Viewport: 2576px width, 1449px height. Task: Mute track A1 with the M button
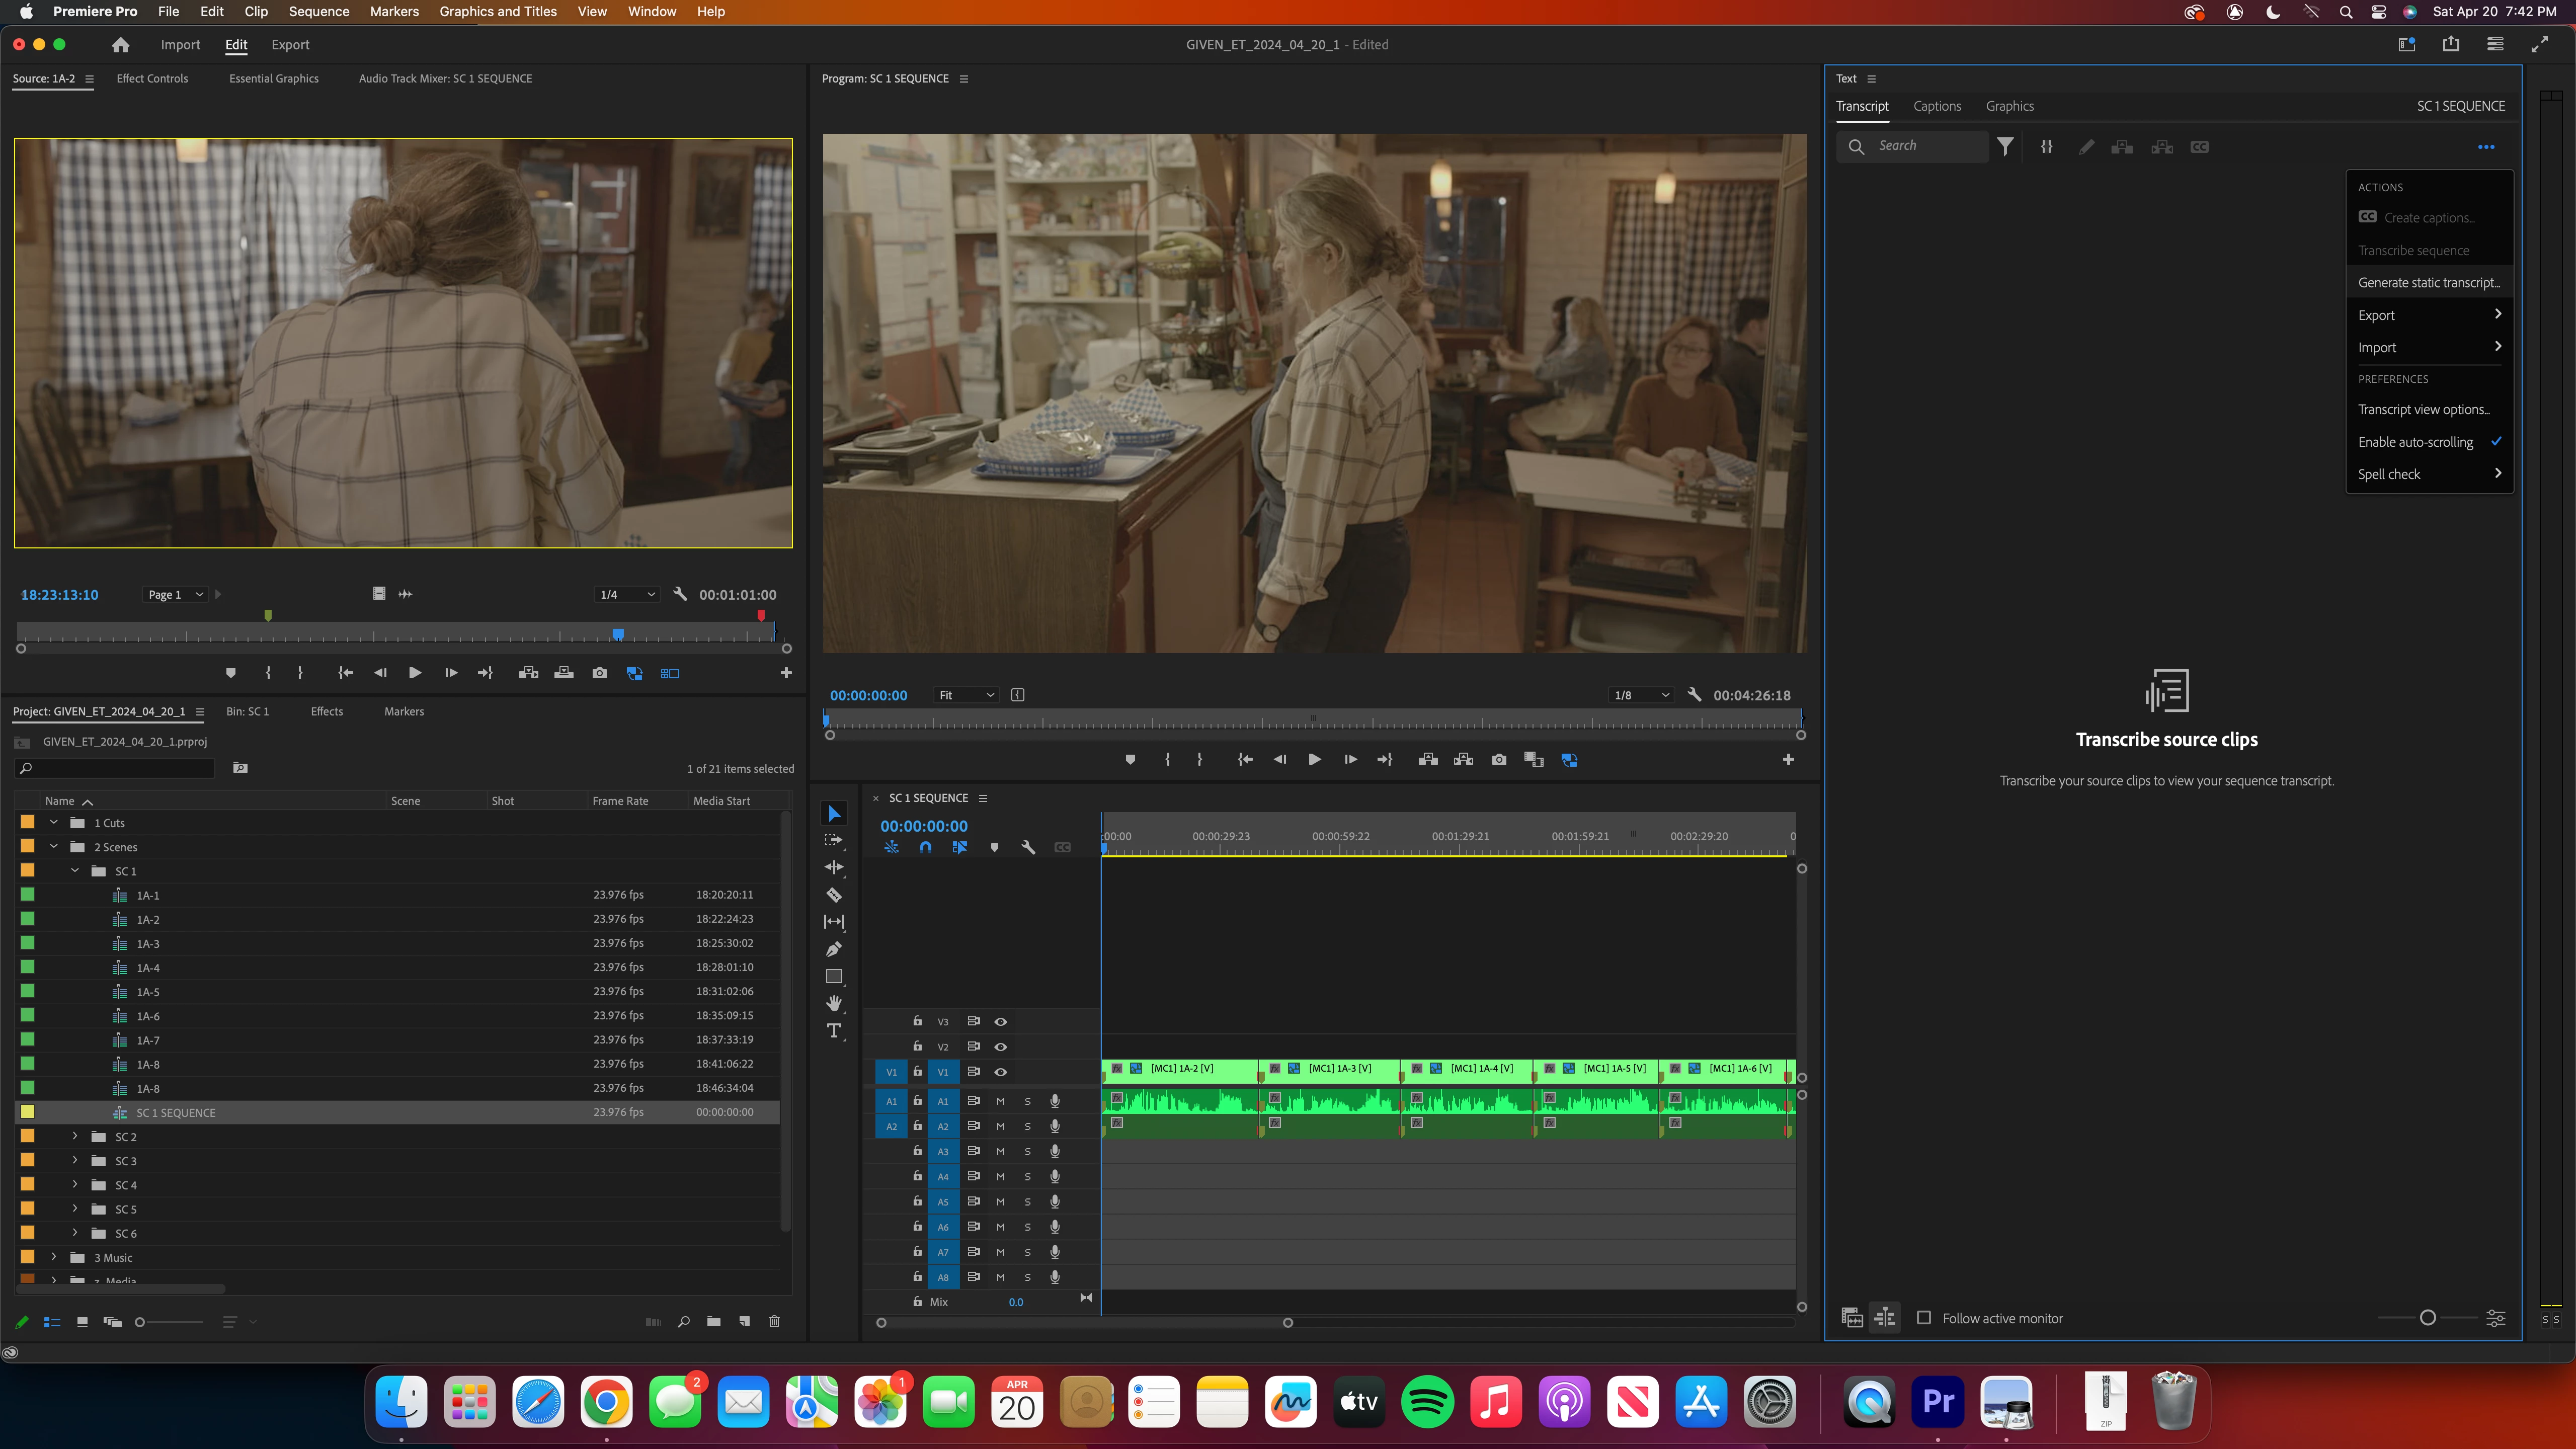pyautogui.click(x=1000, y=1101)
